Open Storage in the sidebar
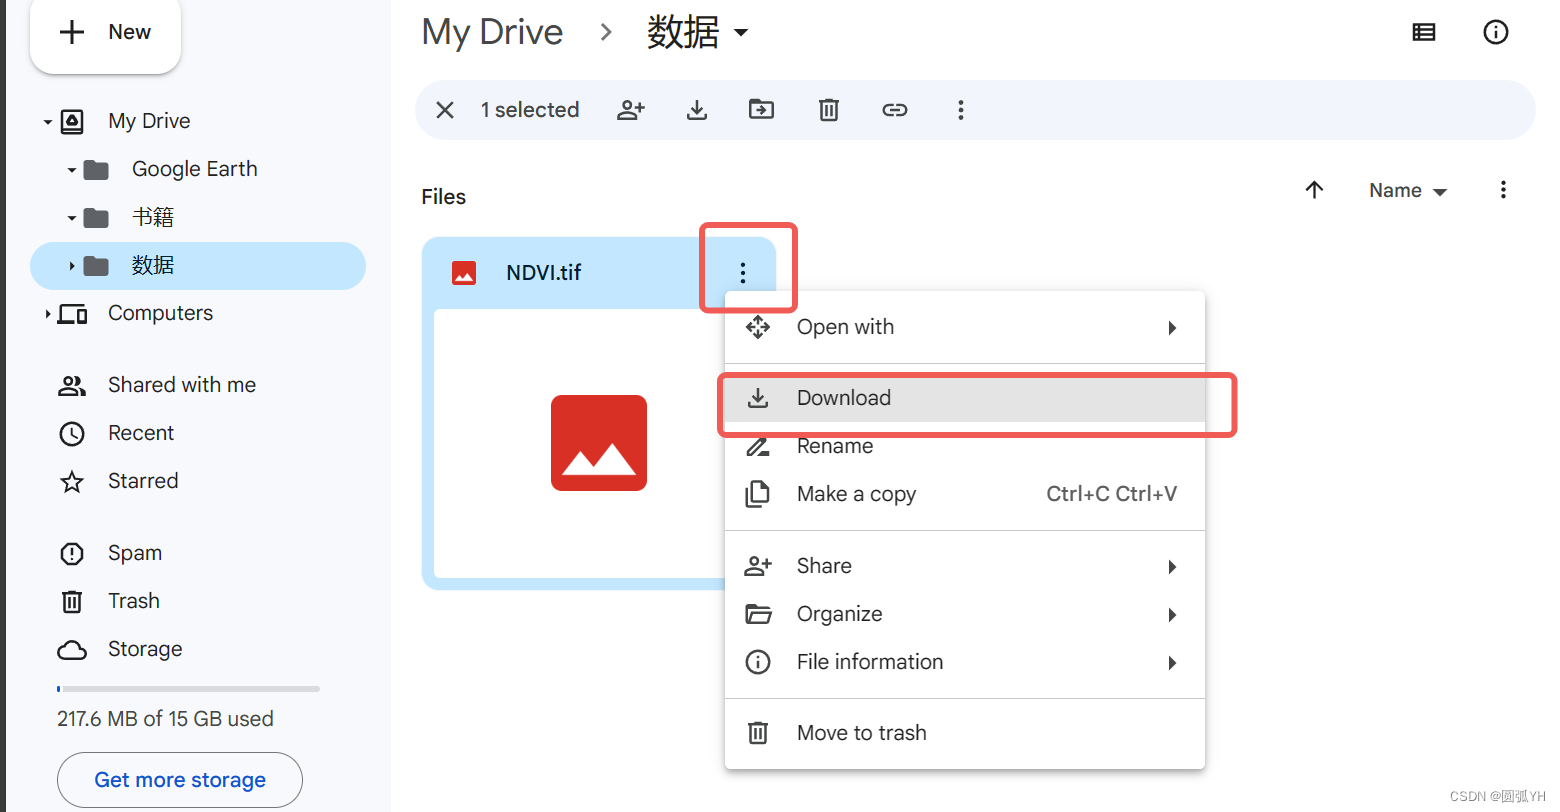 tap(145, 649)
